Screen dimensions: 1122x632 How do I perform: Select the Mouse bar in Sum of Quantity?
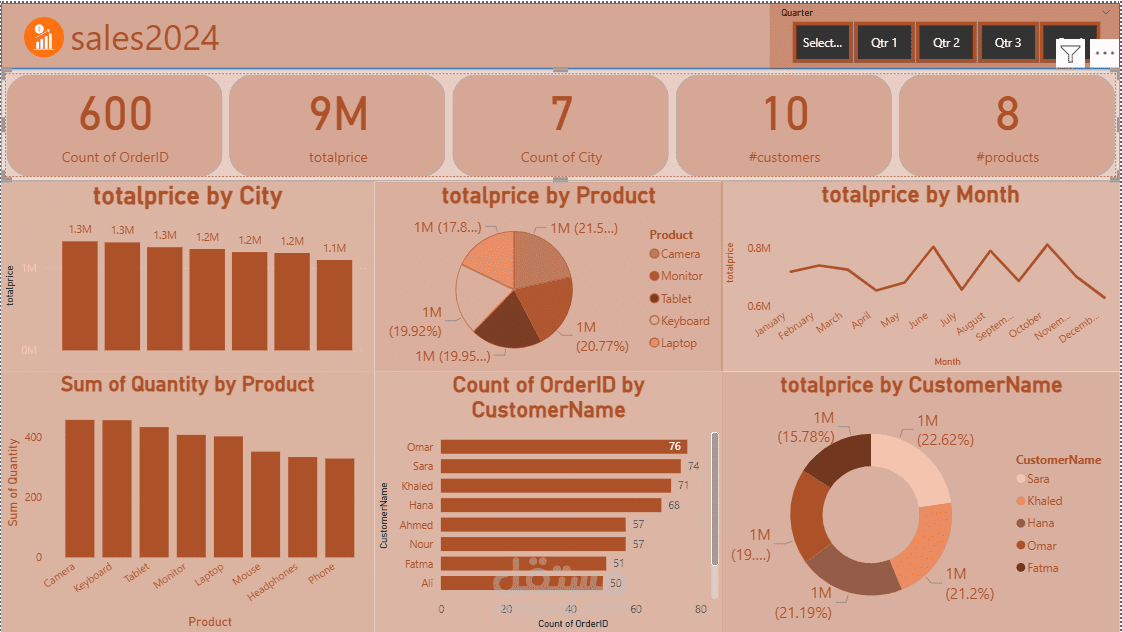265,505
